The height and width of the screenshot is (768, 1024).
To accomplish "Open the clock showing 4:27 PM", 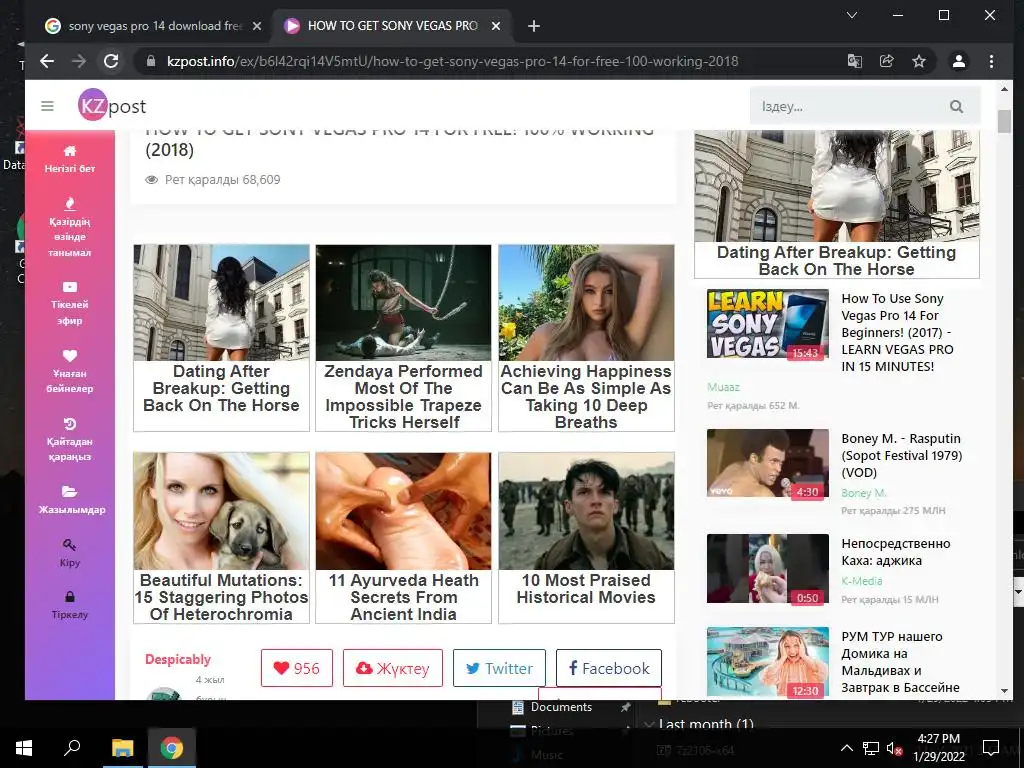I will [x=938, y=748].
